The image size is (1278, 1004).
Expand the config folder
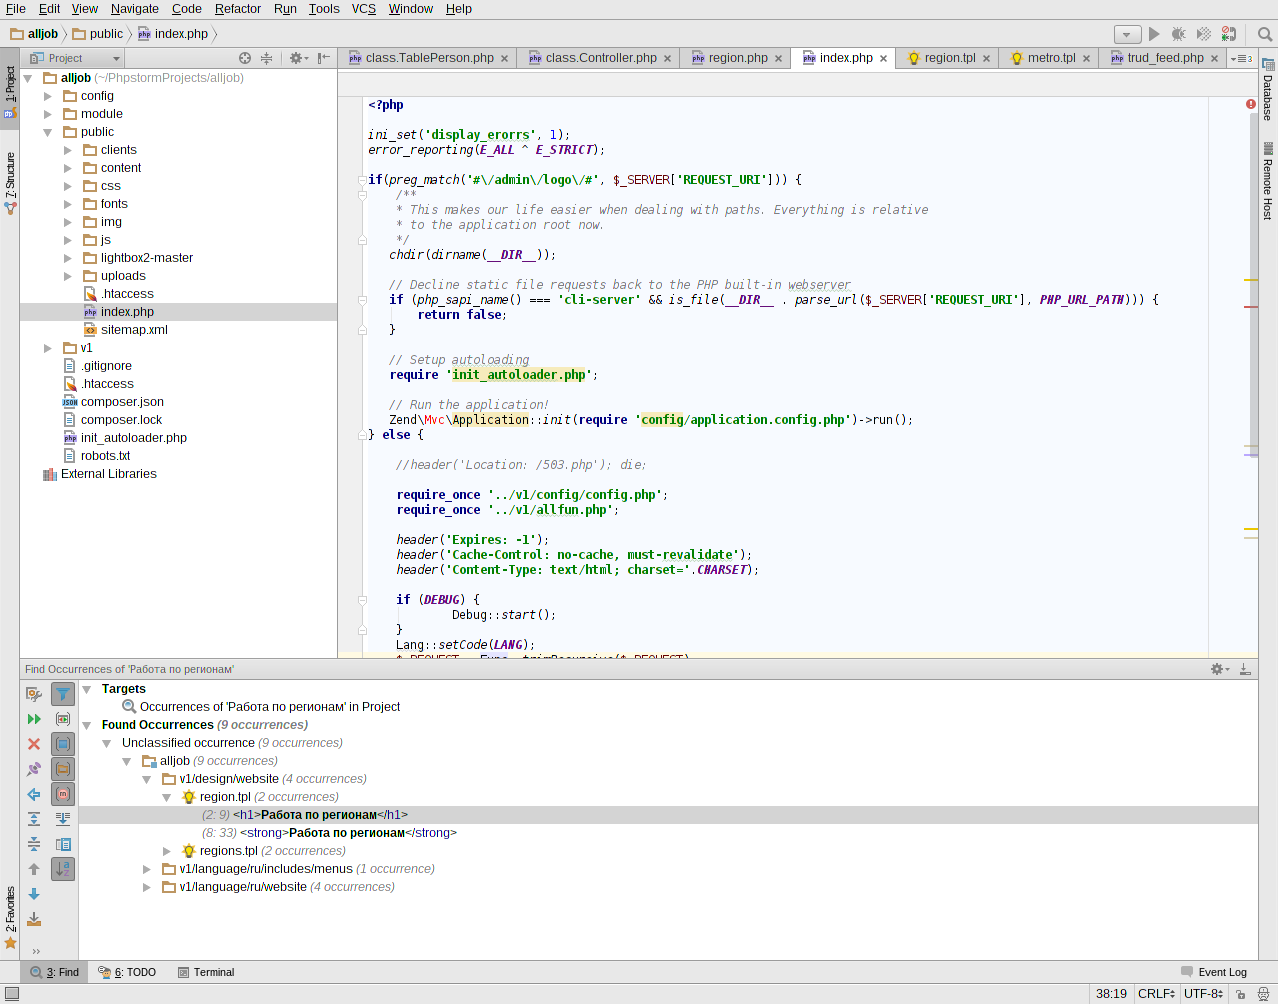48,96
